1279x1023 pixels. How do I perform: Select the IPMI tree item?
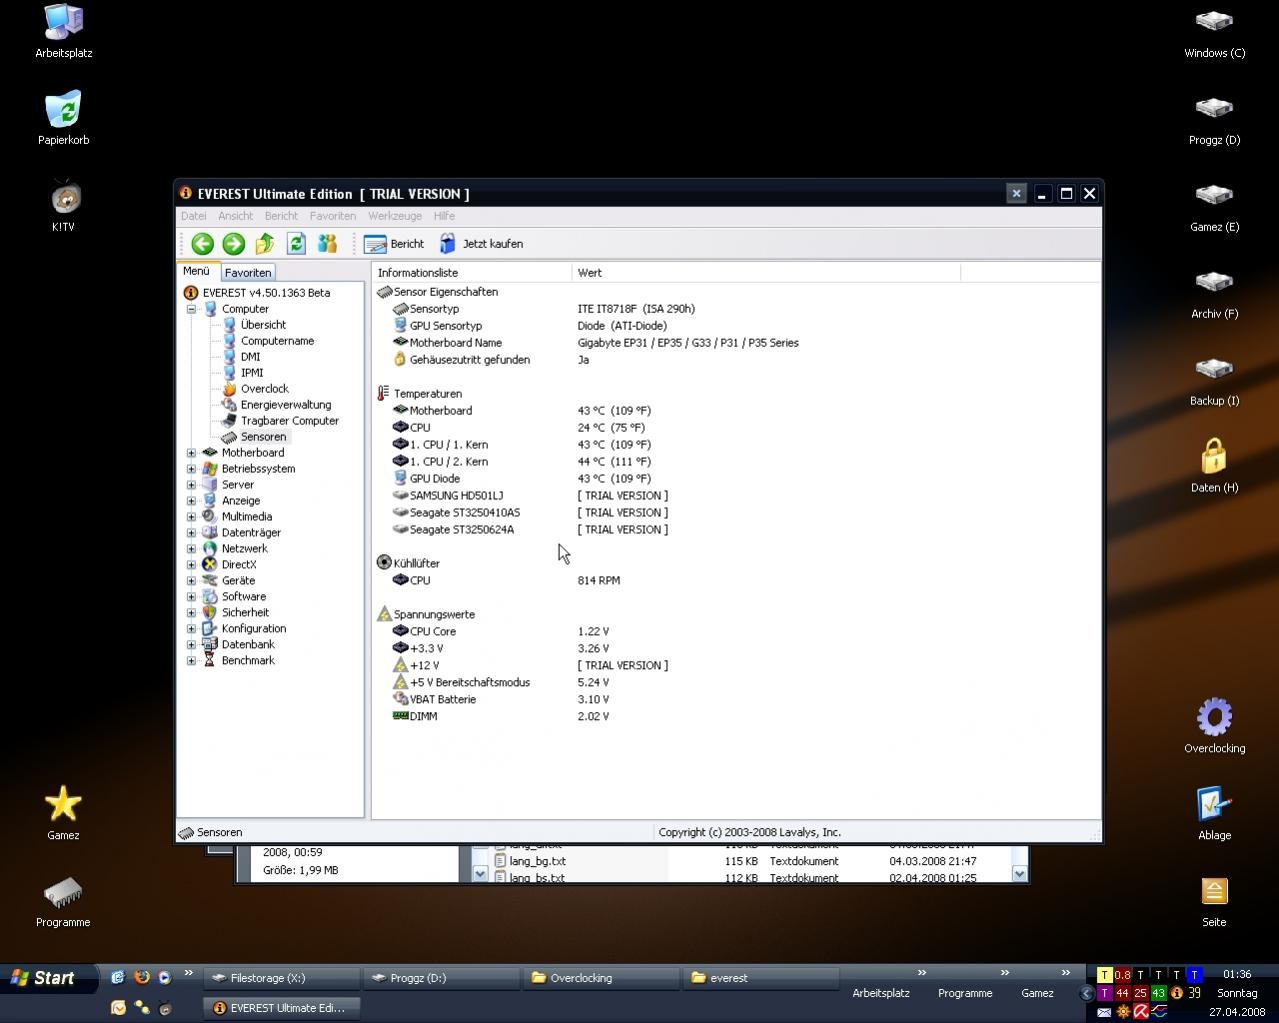tap(252, 373)
